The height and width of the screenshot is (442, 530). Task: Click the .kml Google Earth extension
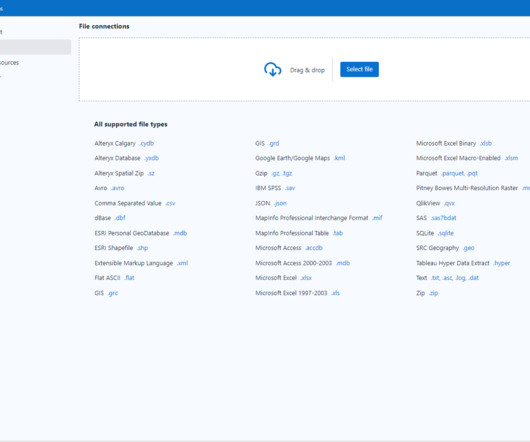[339, 158]
